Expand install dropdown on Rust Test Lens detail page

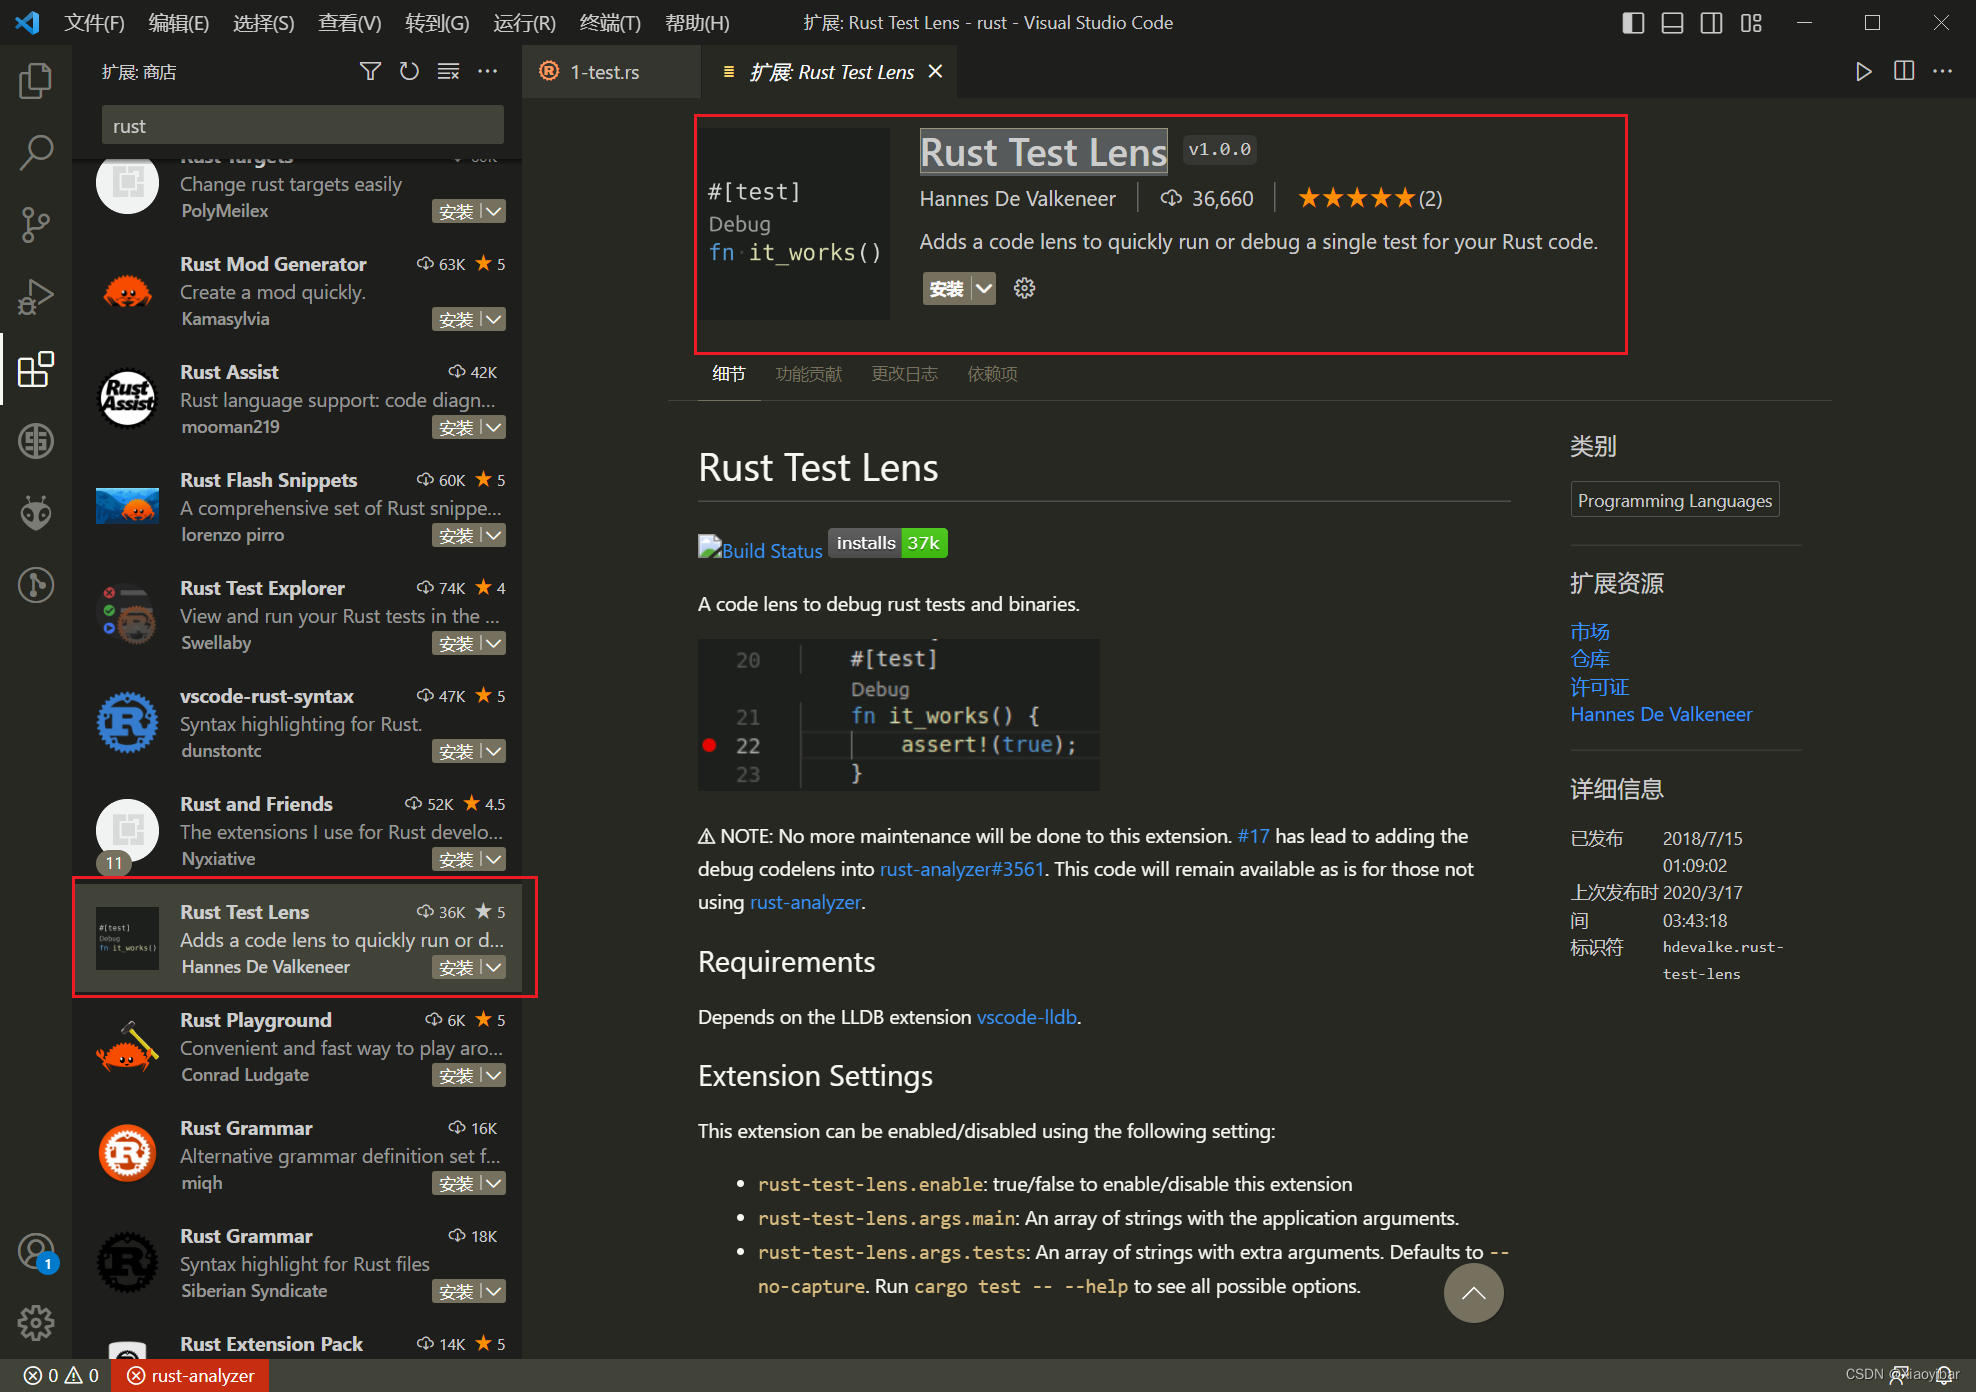click(984, 288)
